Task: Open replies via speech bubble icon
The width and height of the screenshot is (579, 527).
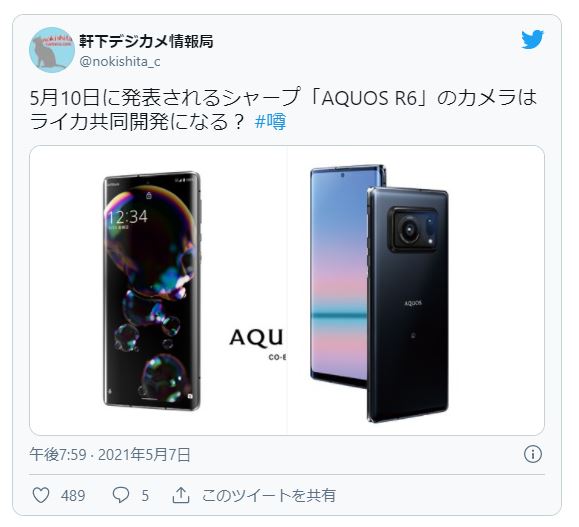Action: tap(120, 495)
